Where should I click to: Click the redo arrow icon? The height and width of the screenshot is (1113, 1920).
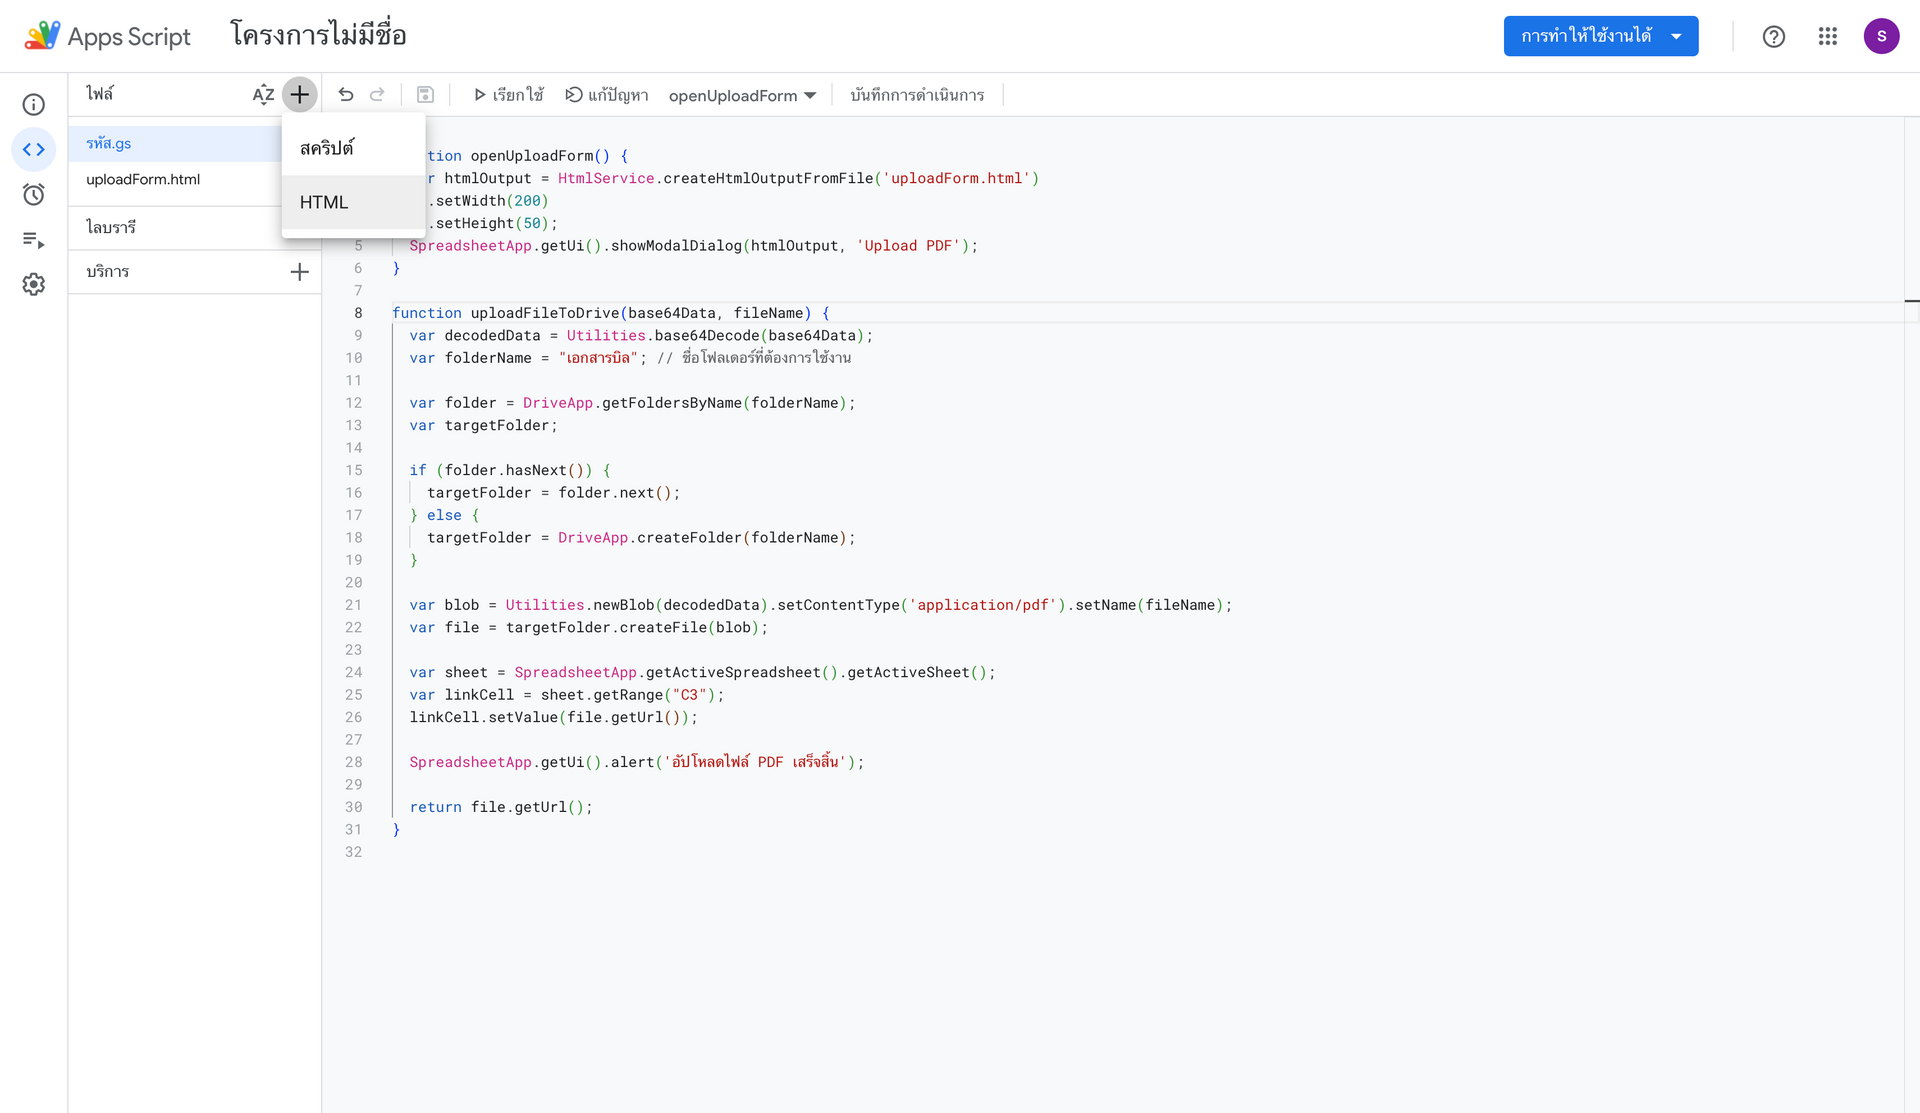click(x=377, y=95)
